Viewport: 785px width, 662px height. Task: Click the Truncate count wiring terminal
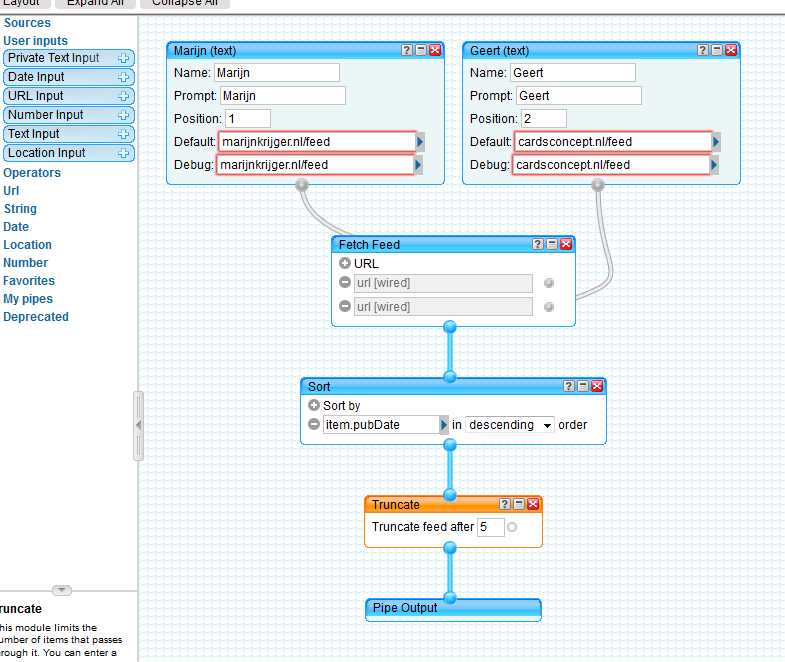[x=513, y=527]
